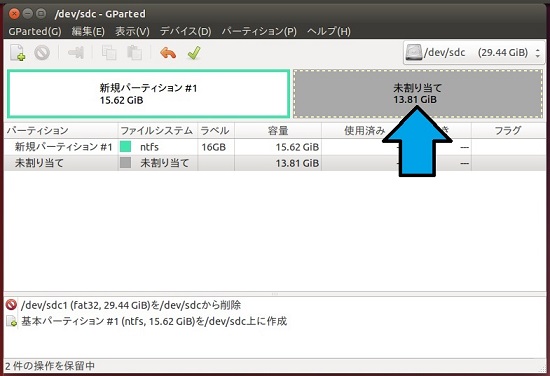Open the 表示(V) menu
This screenshot has width=550, height=376.
[x=132, y=32]
